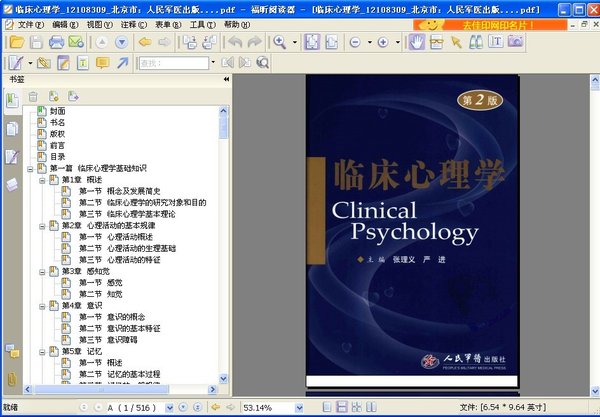The height and width of the screenshot is (417, 600).
Task: Open Search with the binoculars icon
Action: (x=476, y=42)
